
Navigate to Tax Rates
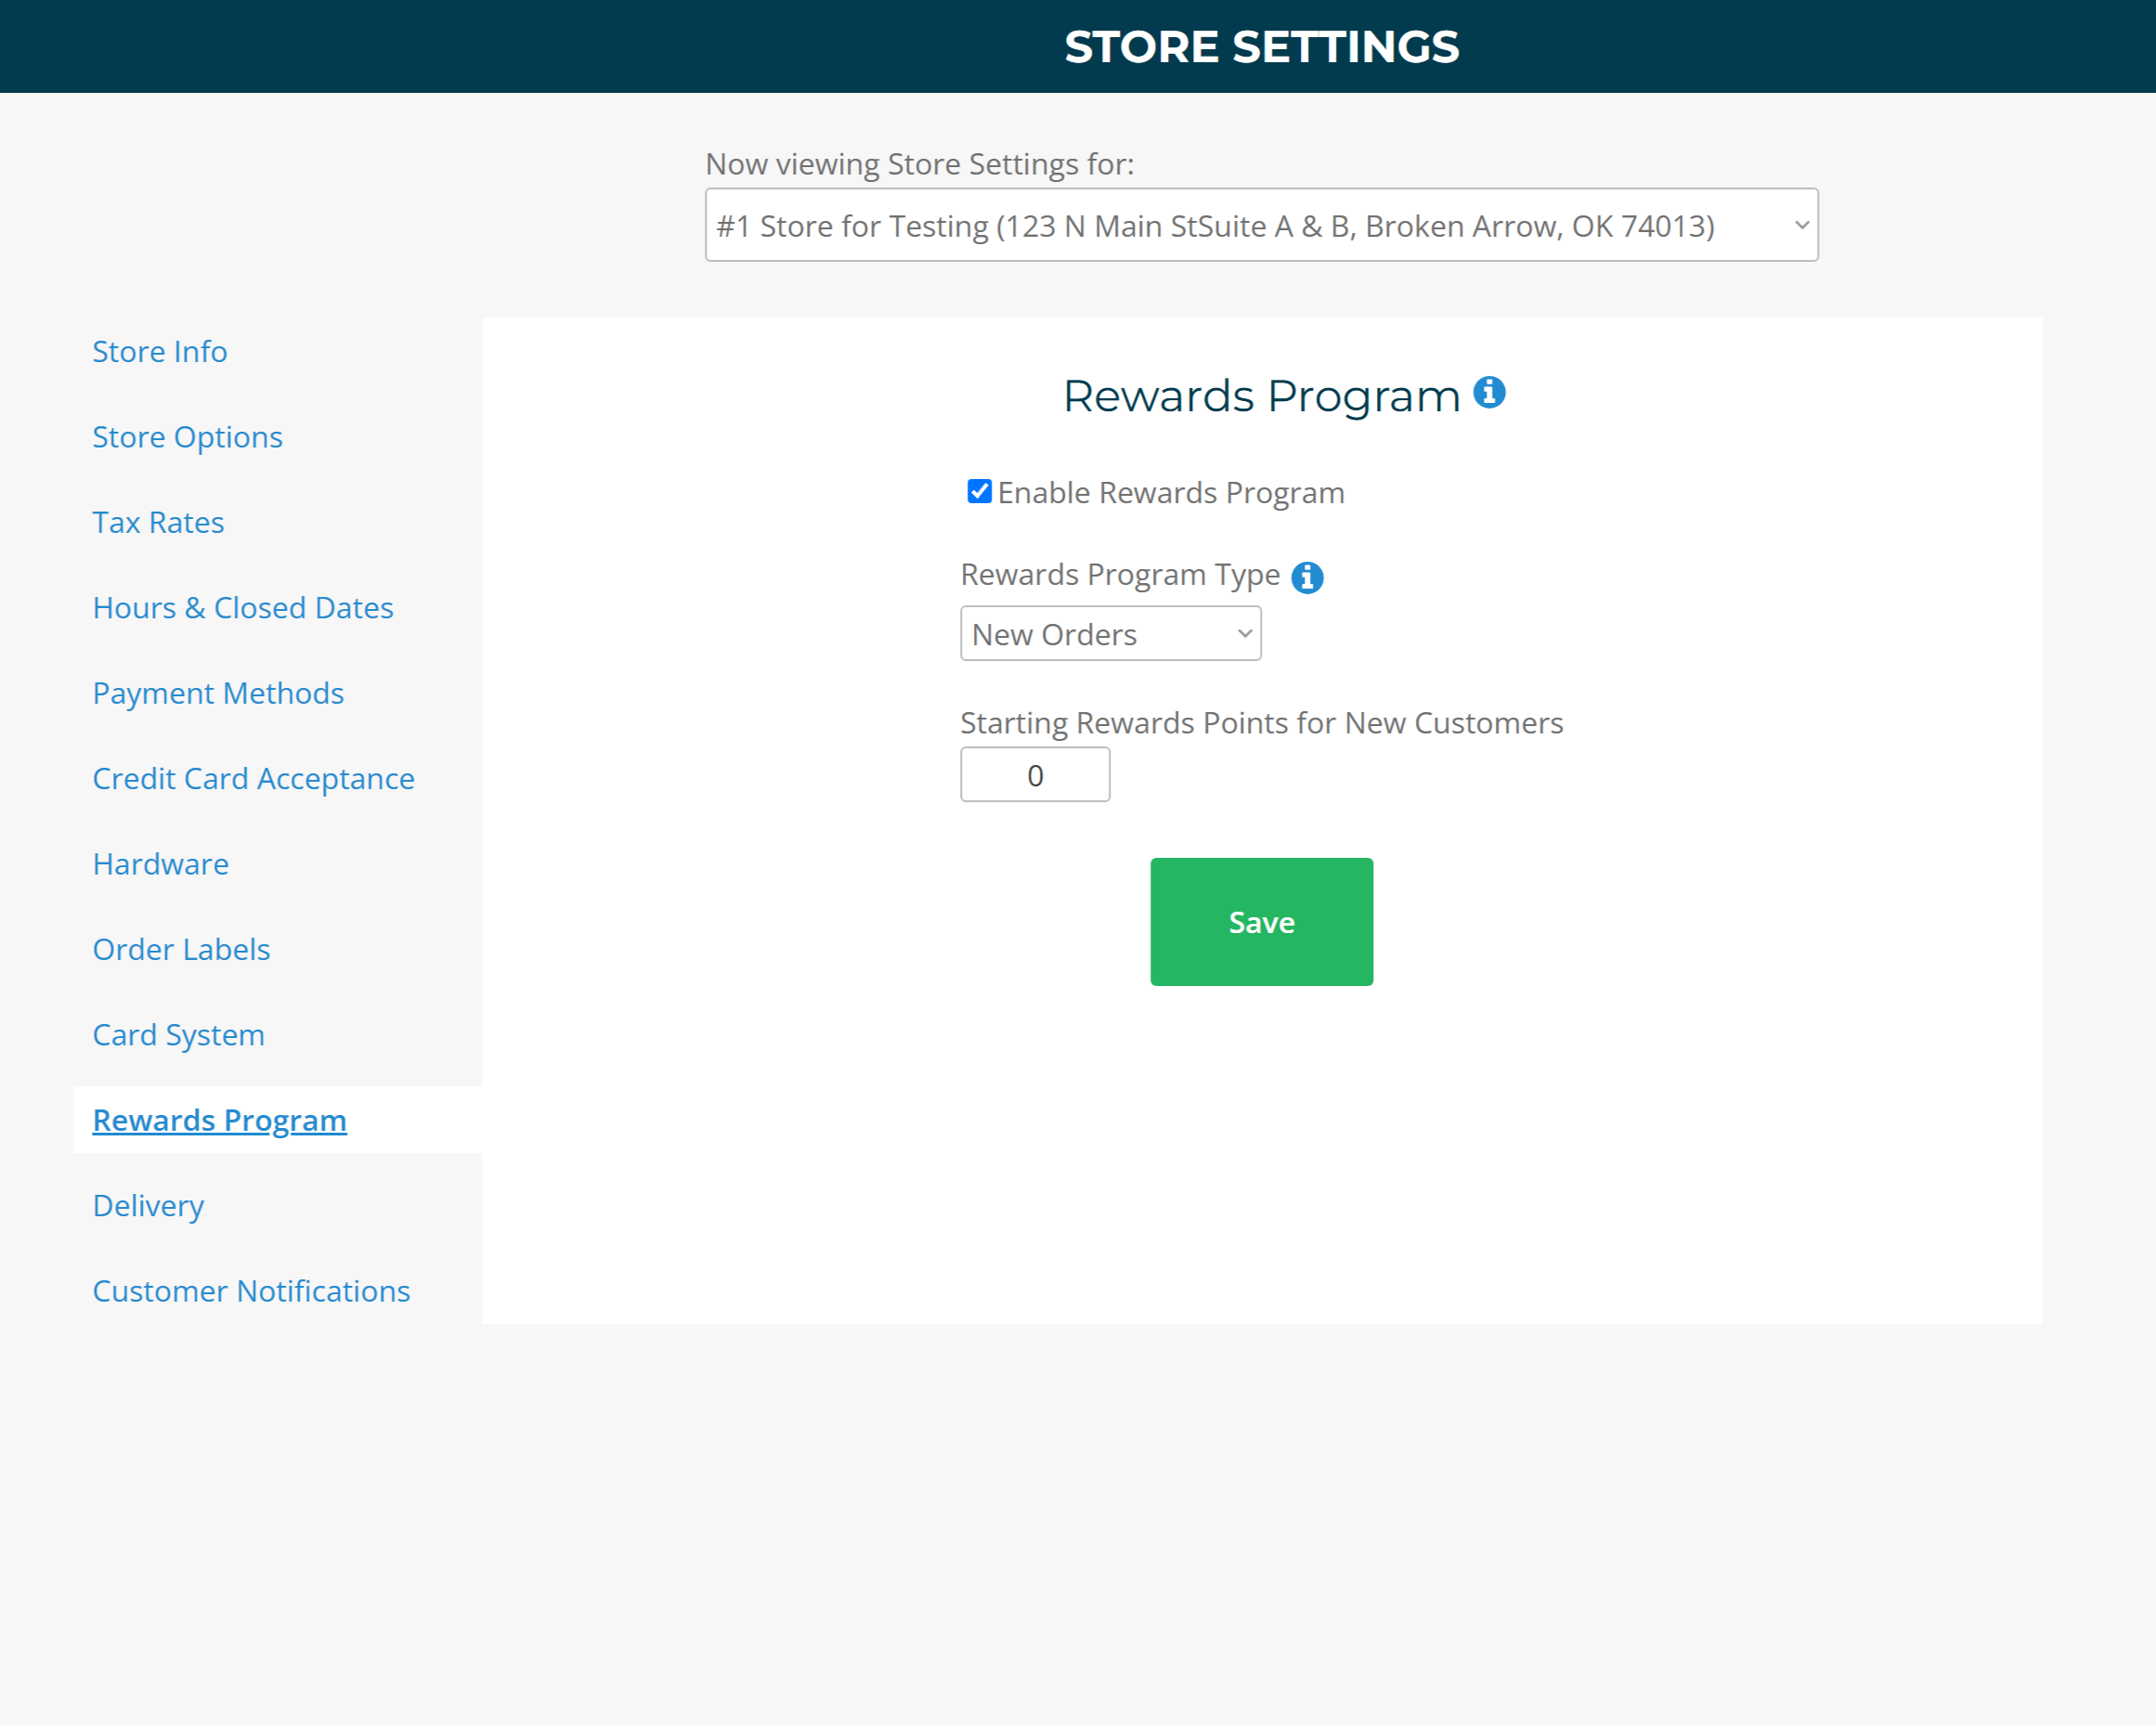coord(158,522)
